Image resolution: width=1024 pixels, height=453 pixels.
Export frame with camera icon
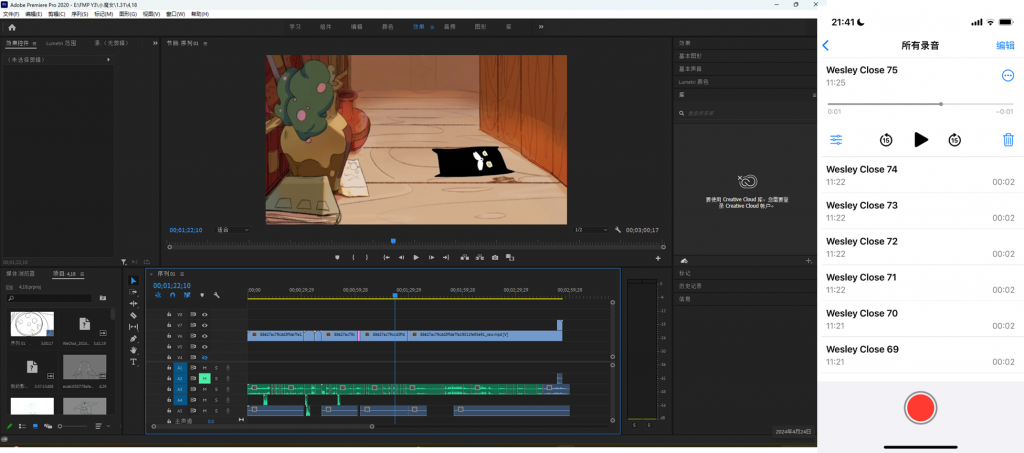[x=495, y=257]
